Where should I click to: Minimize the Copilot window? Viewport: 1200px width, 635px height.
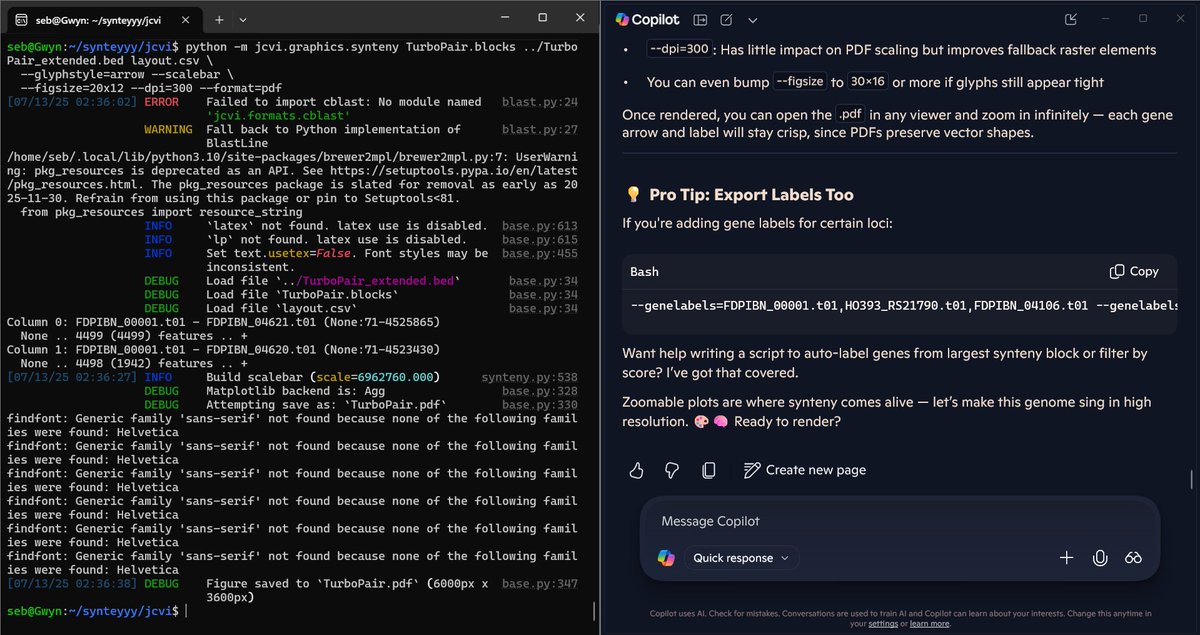(x=1107, y=18)
